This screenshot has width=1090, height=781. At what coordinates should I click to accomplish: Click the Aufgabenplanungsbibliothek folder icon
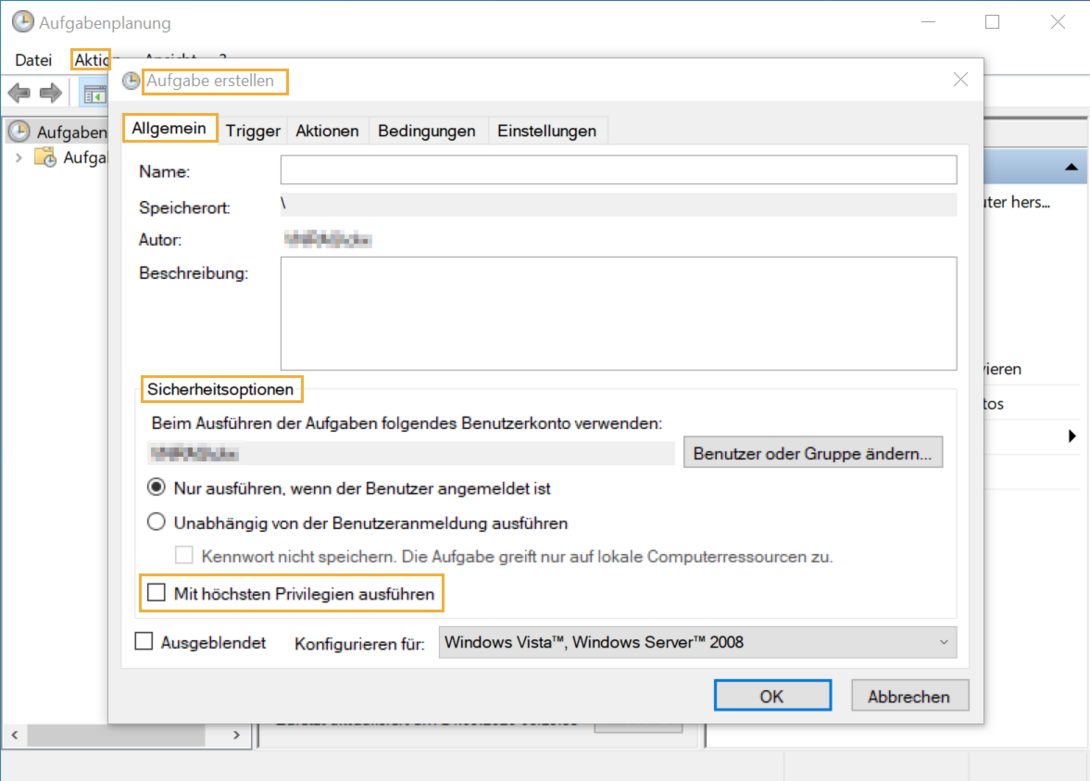click(46, 157)
